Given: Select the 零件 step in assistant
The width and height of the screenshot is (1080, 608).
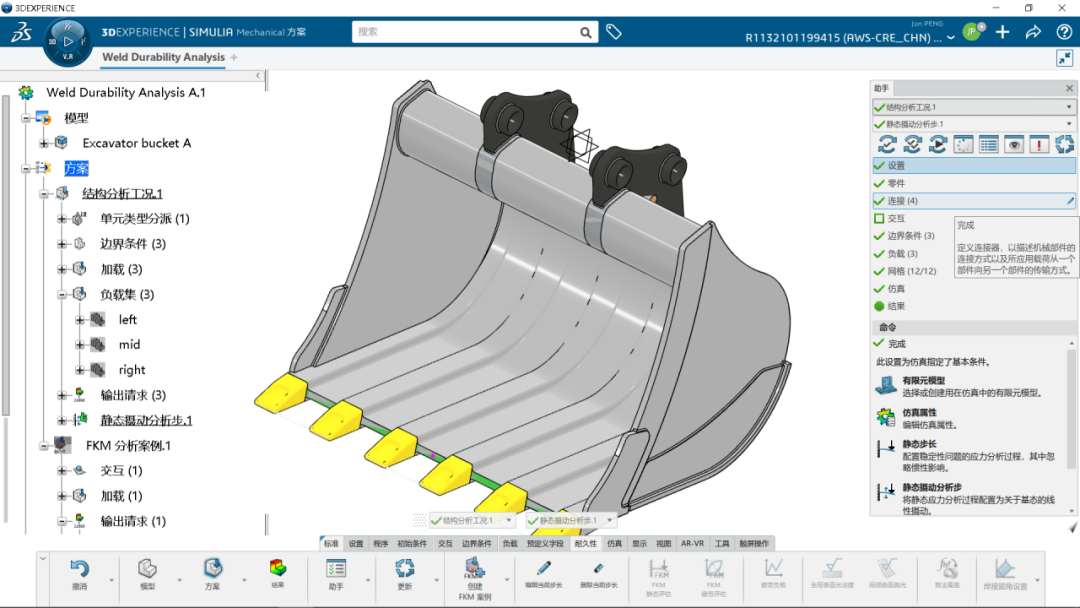Looking at the screenshot, I should (x=896, y=183).
